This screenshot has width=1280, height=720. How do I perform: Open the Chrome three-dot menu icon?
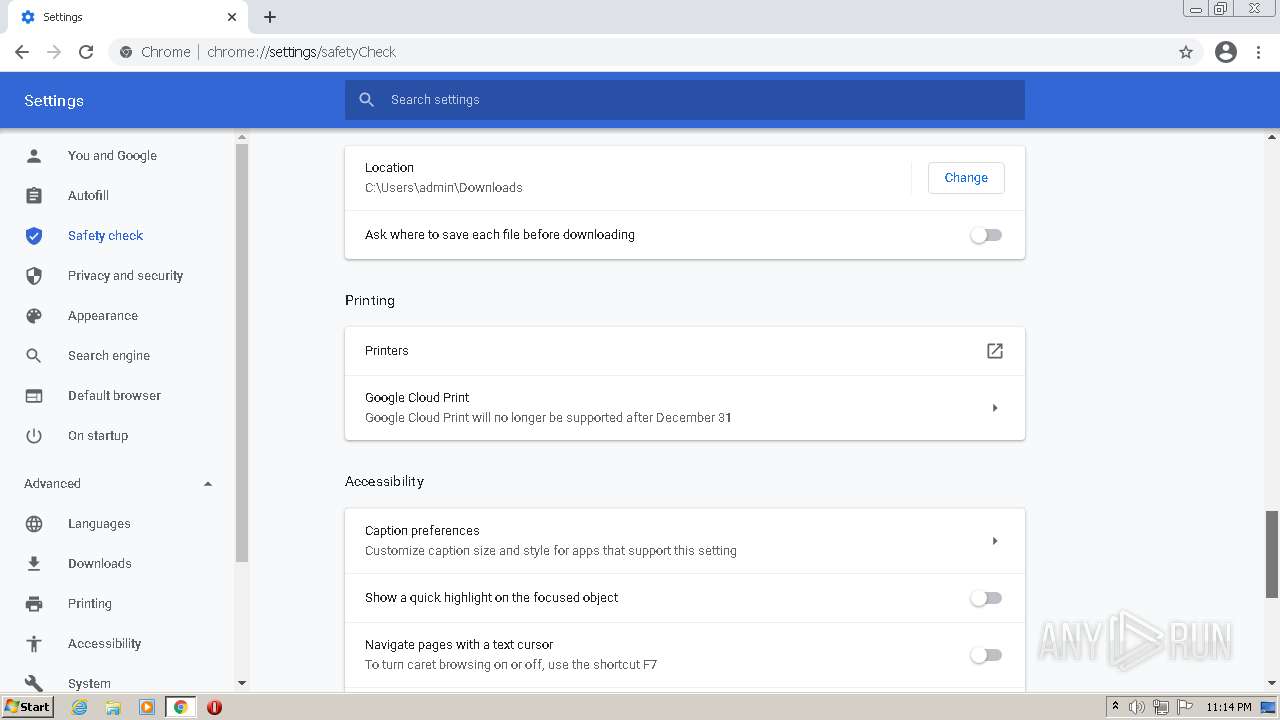tap(1259, 52)
